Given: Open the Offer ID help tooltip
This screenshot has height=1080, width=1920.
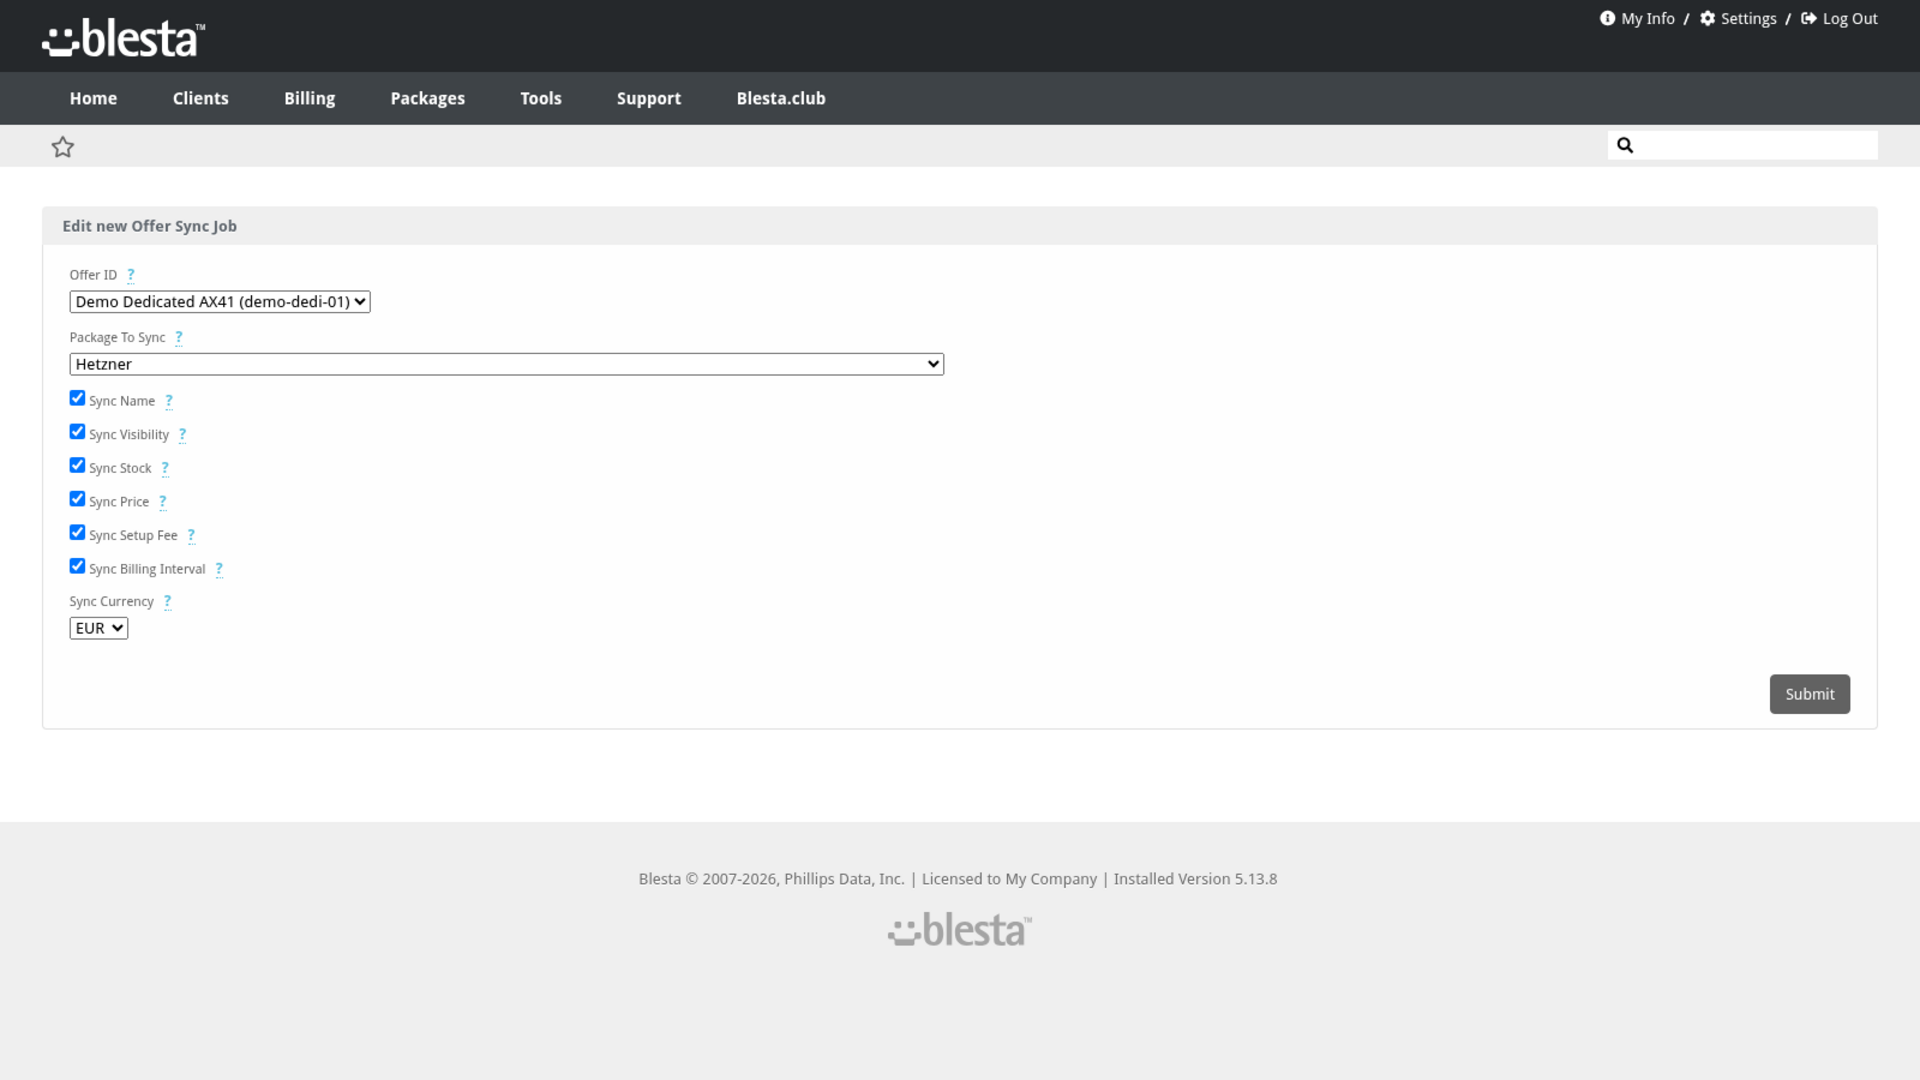Looking at the screenshot, I should [x=131, y=275].
